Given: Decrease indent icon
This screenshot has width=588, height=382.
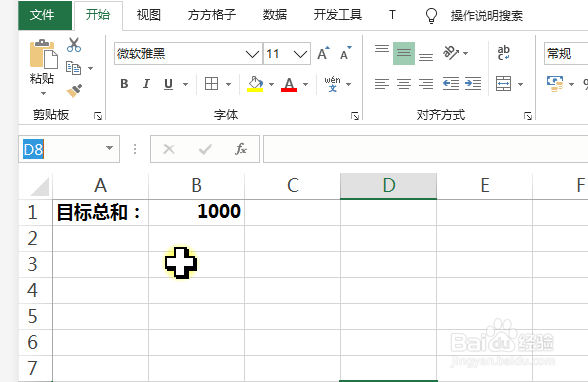Looking at the screenshot, I should [451, 84].
